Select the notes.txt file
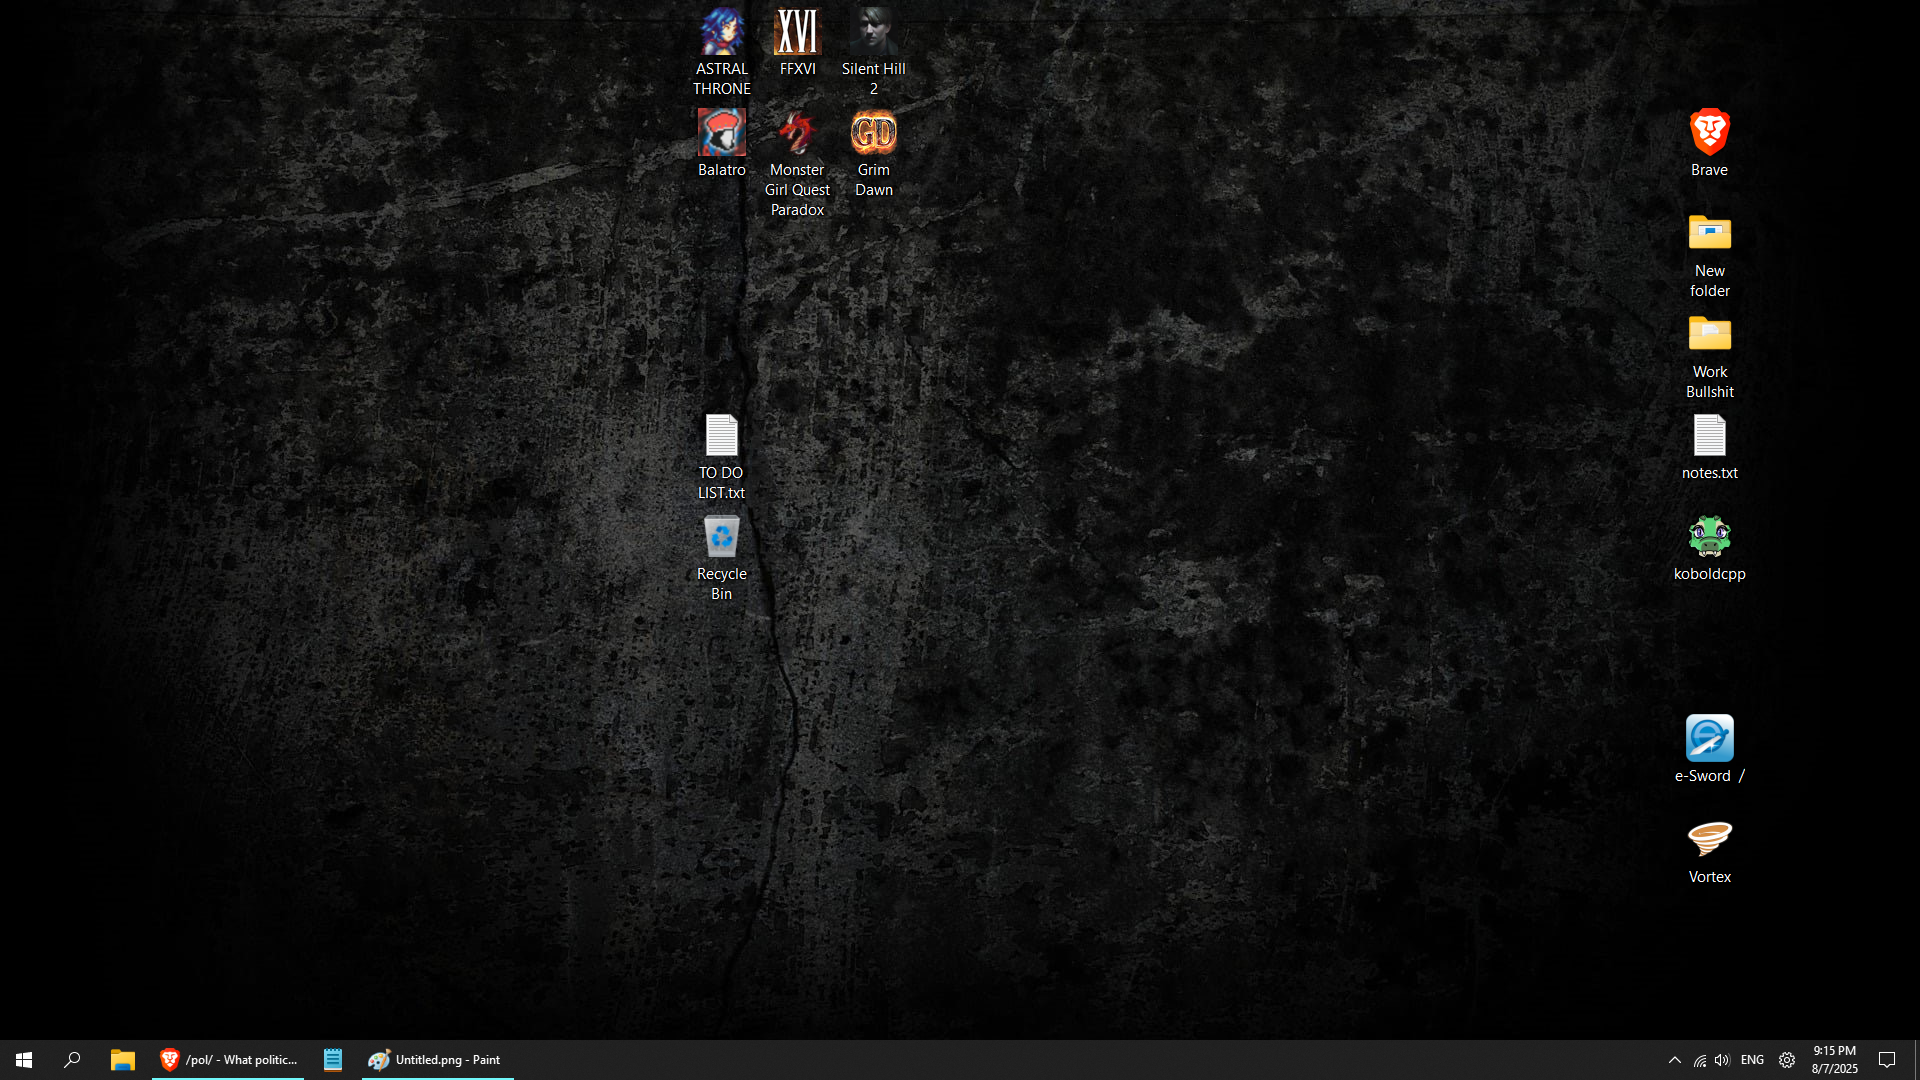1920x1080 pixels. (1709, 446)
